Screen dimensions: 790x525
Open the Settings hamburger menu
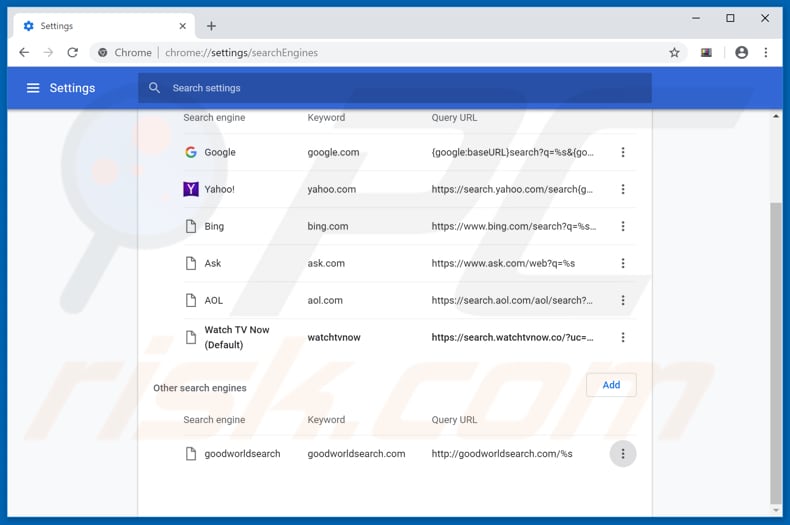33,88
